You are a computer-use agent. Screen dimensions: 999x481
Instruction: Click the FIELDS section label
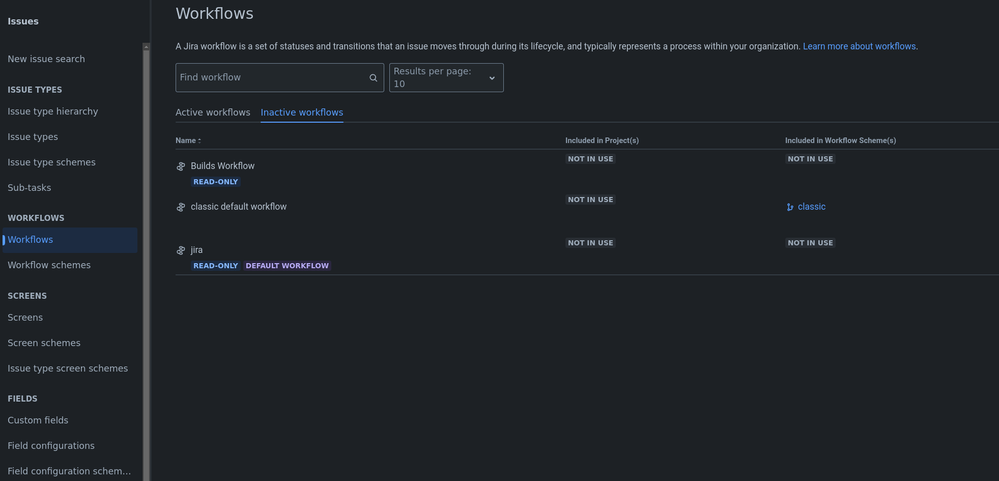(22, 399)
